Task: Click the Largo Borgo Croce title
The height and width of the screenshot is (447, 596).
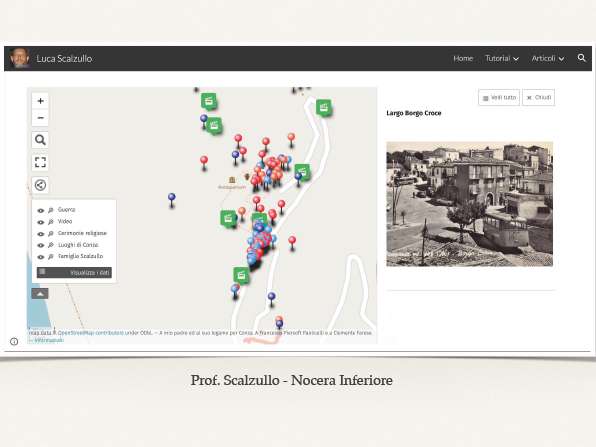Action: (414, 113)
